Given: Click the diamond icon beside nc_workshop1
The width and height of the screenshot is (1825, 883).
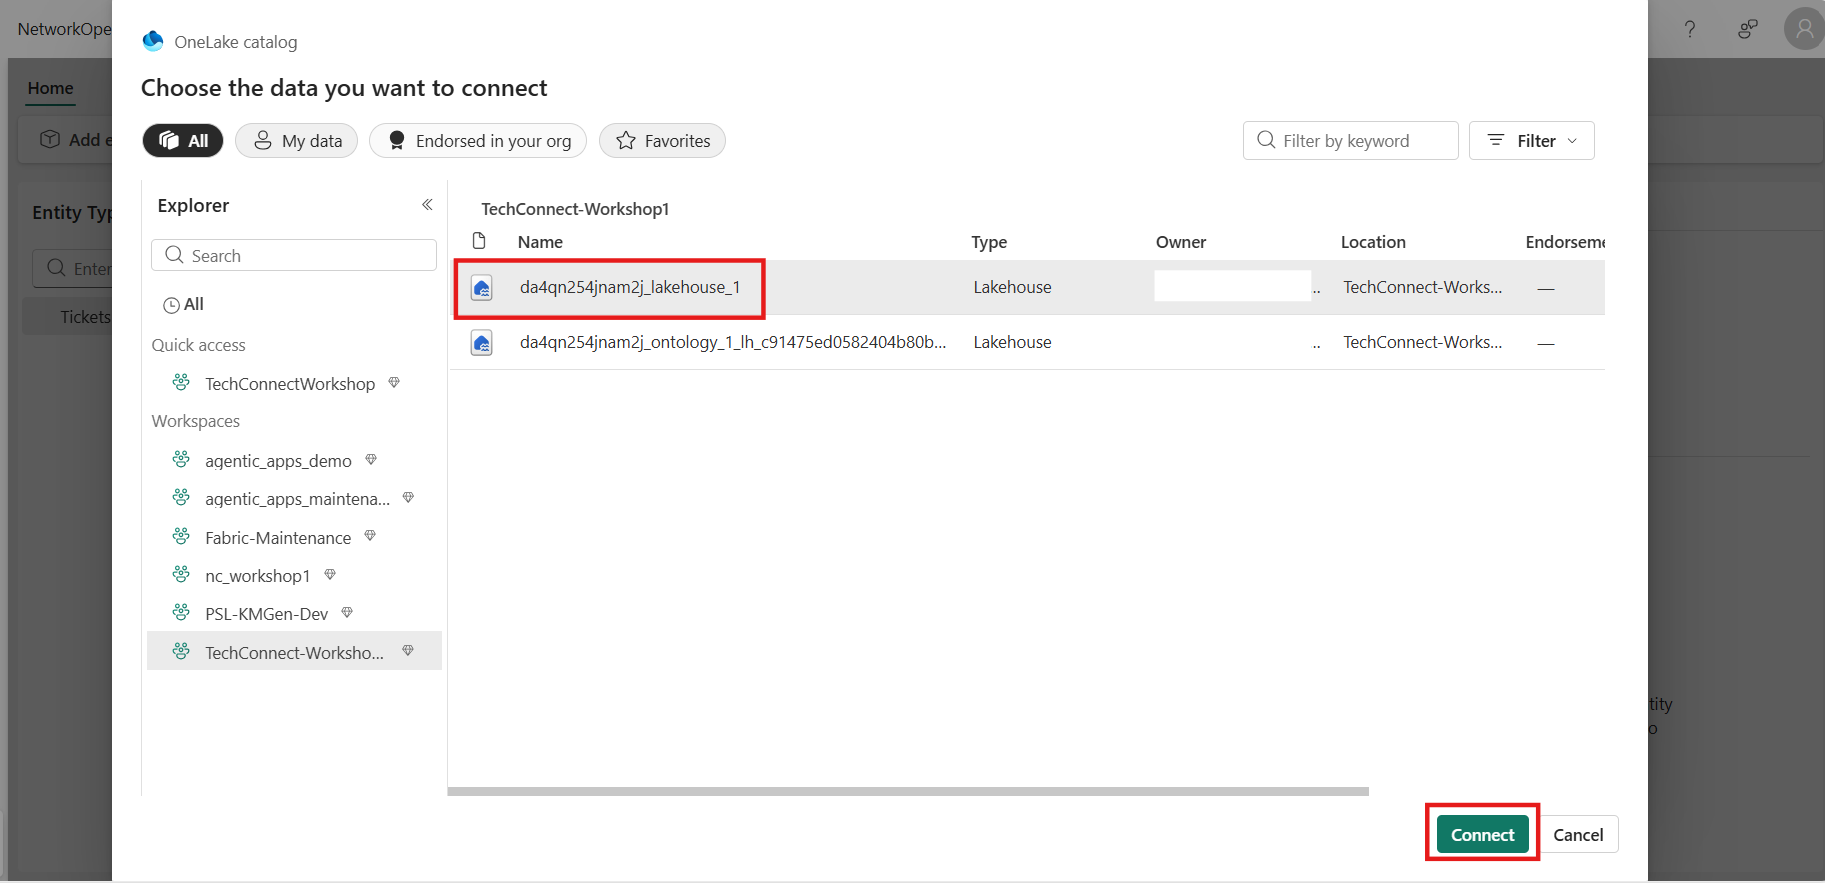Looking at the screenshot, I should point(330,575).
